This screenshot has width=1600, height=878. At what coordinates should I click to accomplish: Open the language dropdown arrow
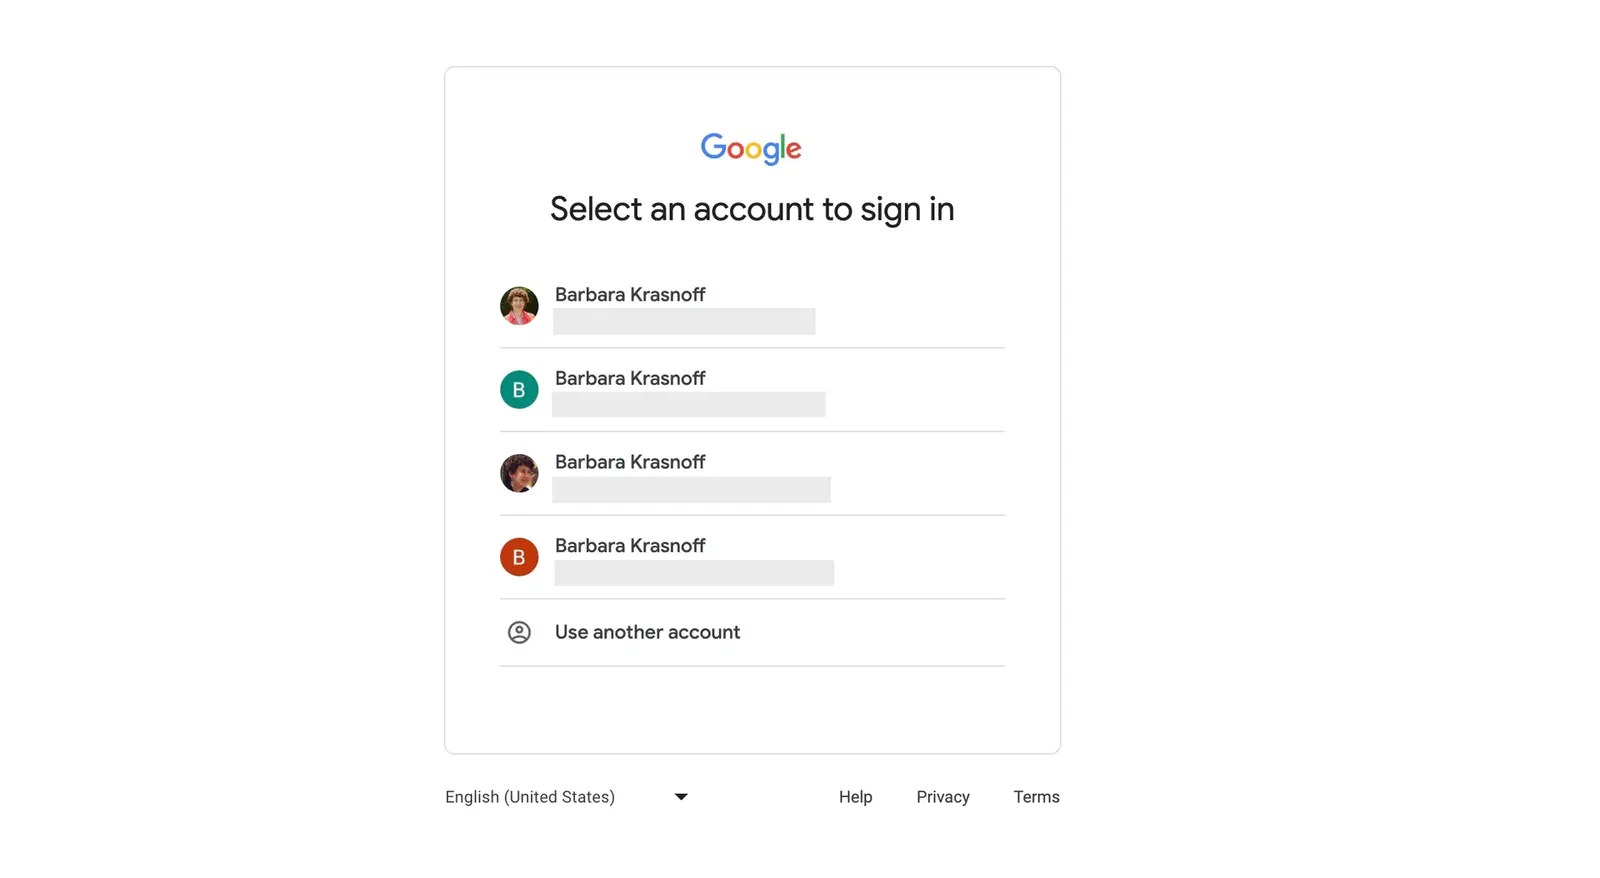click(x=681, y=797)
